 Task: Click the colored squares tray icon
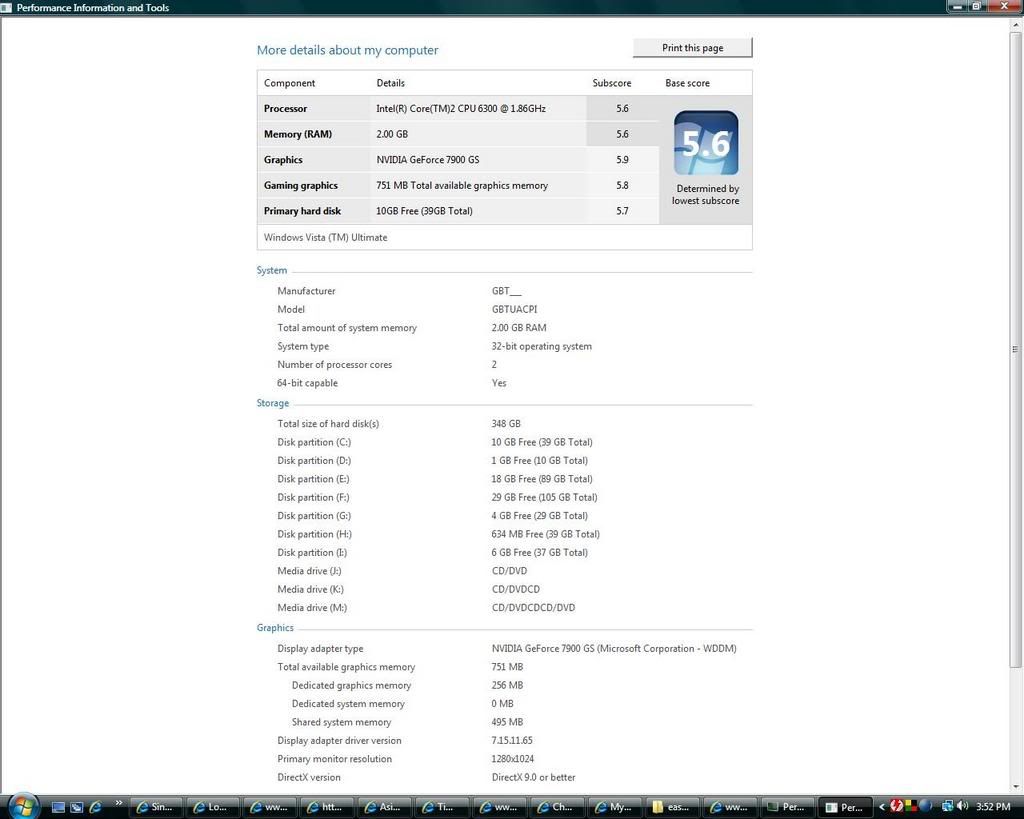tap(910, 807)
